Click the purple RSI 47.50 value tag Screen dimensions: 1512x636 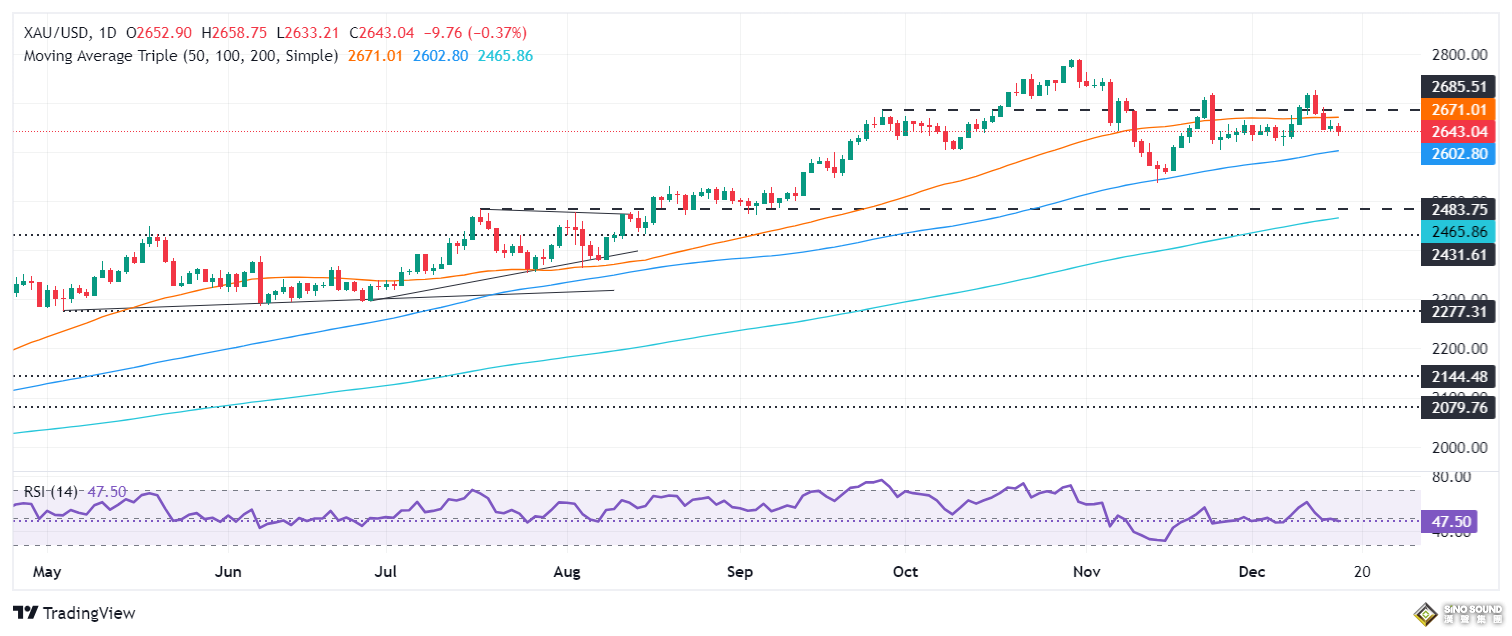click(x=1460, y=521)
